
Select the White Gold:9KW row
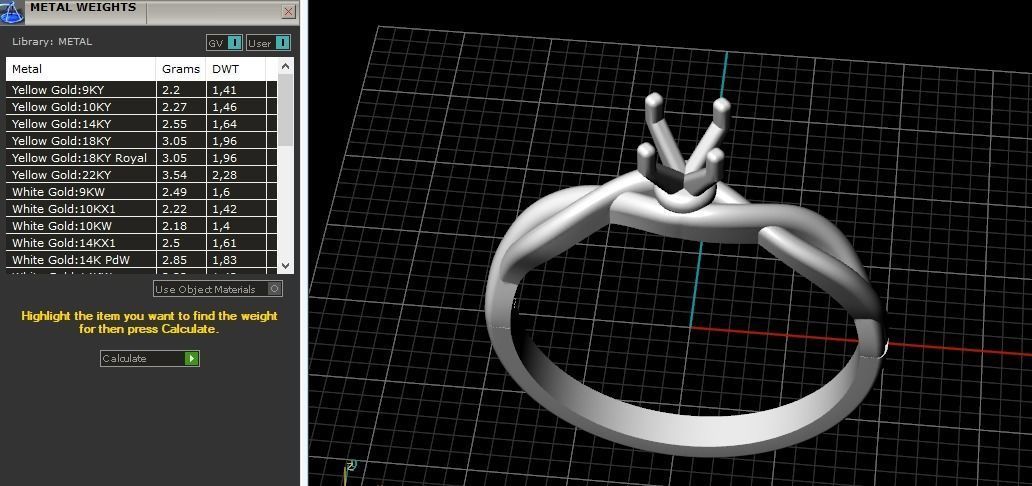[x=141, y=192]
